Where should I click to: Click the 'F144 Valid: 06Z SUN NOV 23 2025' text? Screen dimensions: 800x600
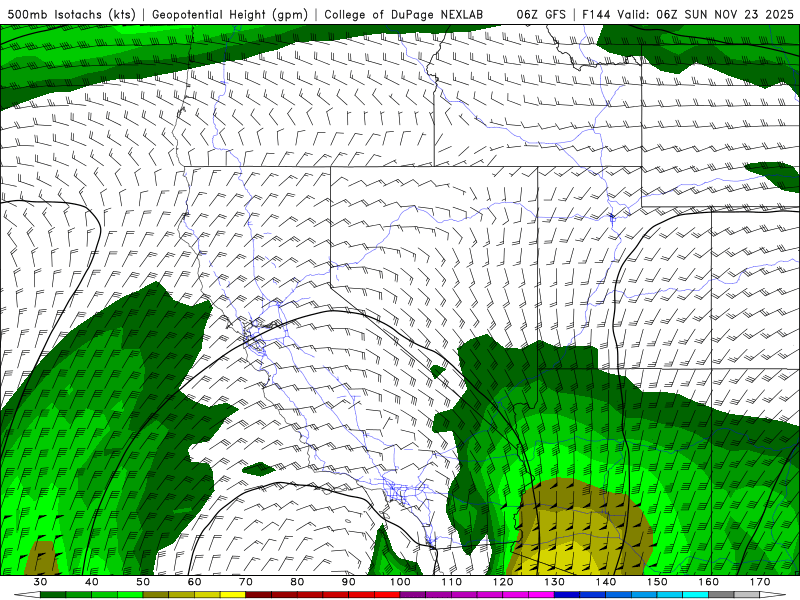tap(688, 14)
